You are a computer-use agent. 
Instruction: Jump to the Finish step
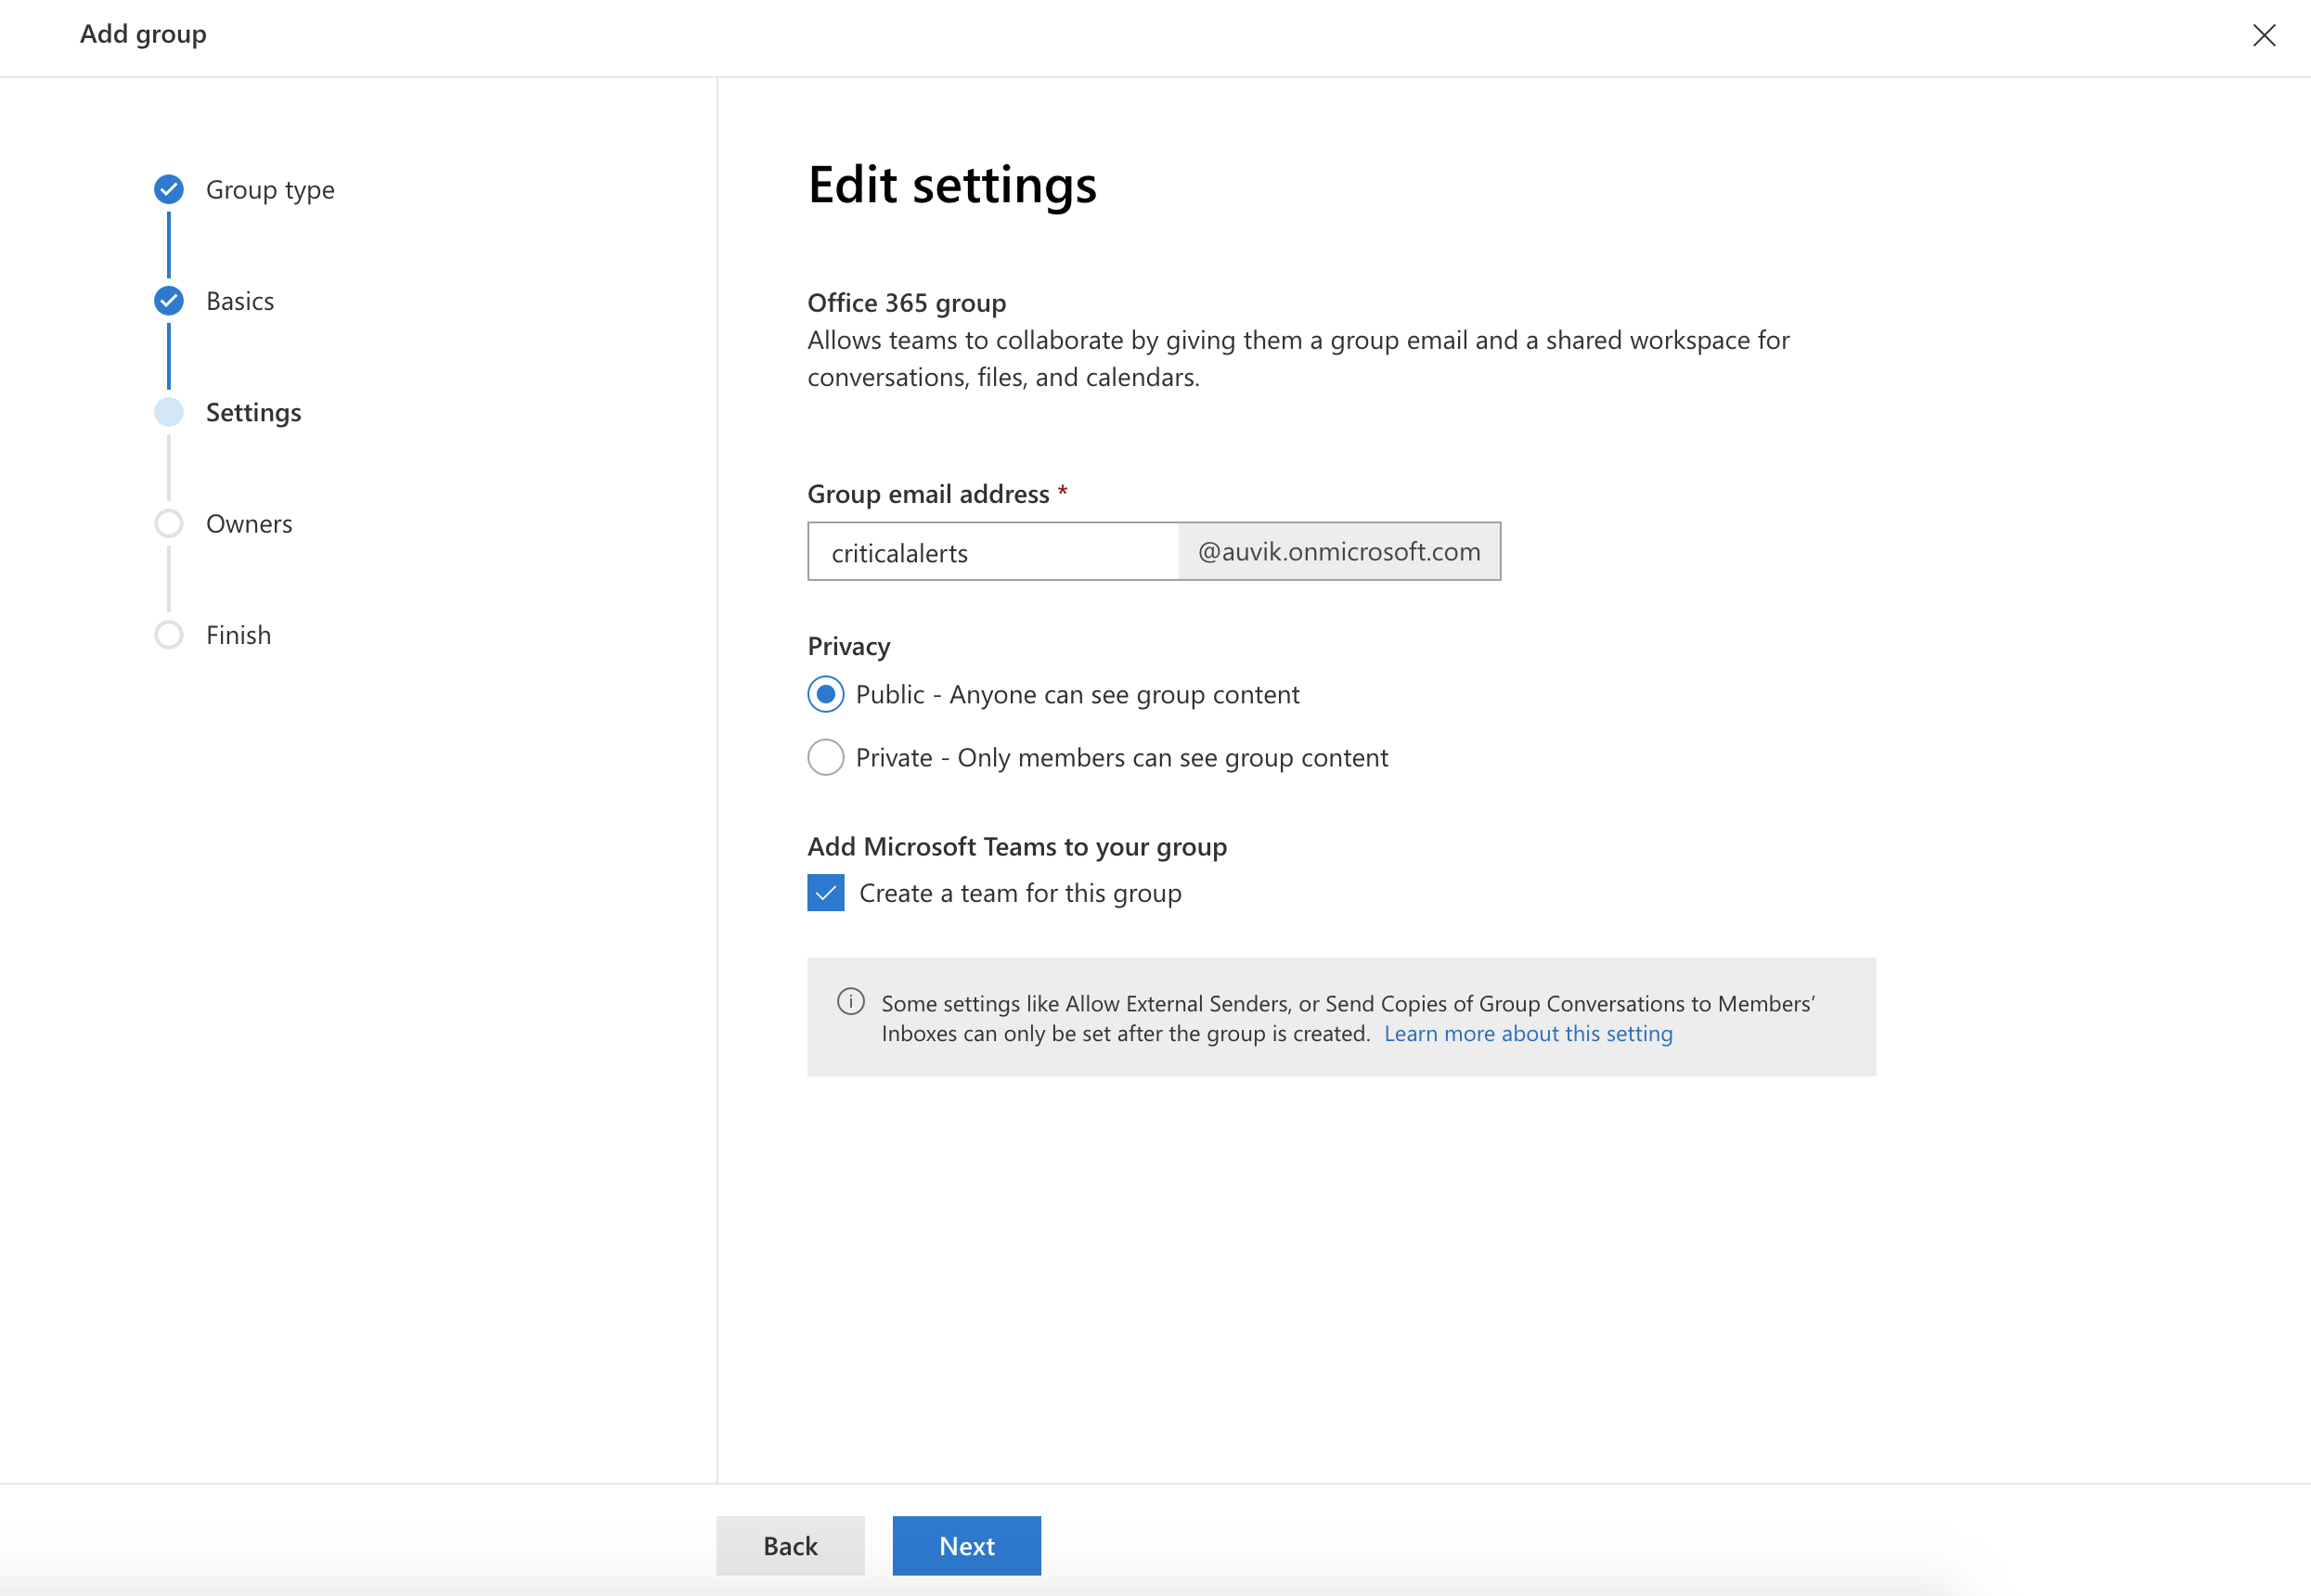(239, 635)
